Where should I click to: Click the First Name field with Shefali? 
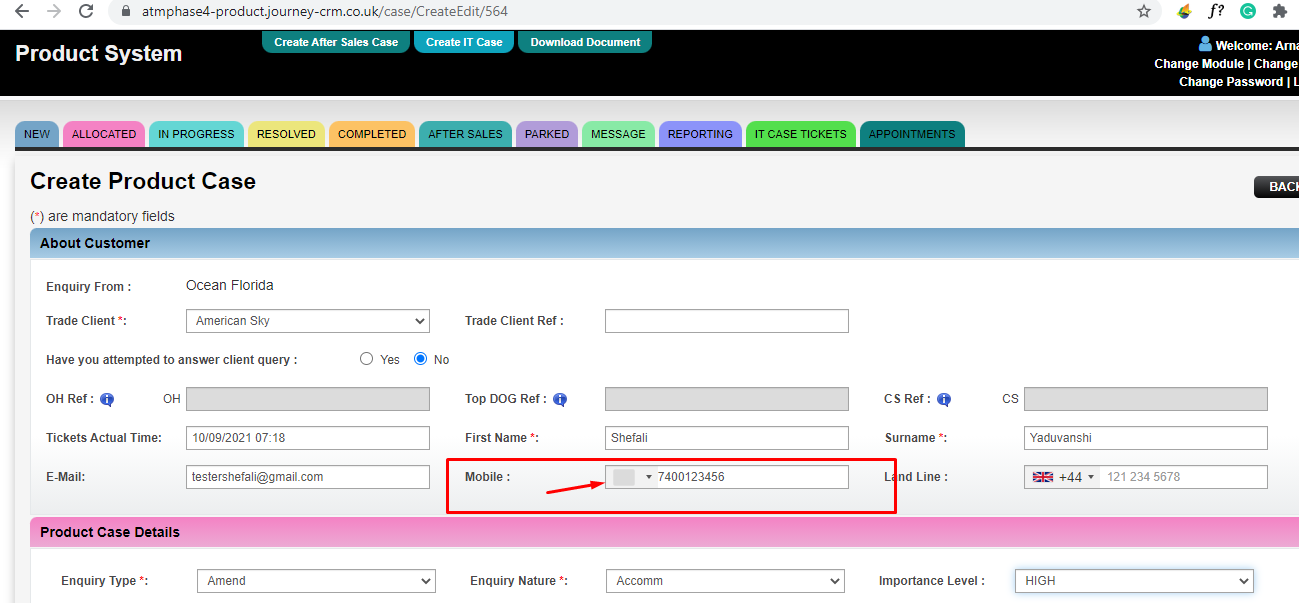(x=727, y=438)
